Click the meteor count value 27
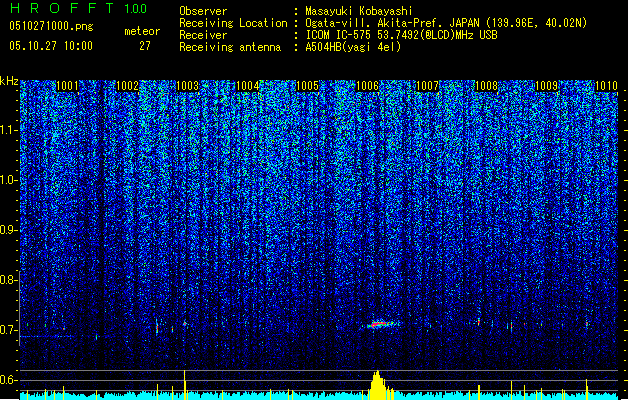This screenshot has height=400, width=629. pyautogui.click(x=145, y=46)
